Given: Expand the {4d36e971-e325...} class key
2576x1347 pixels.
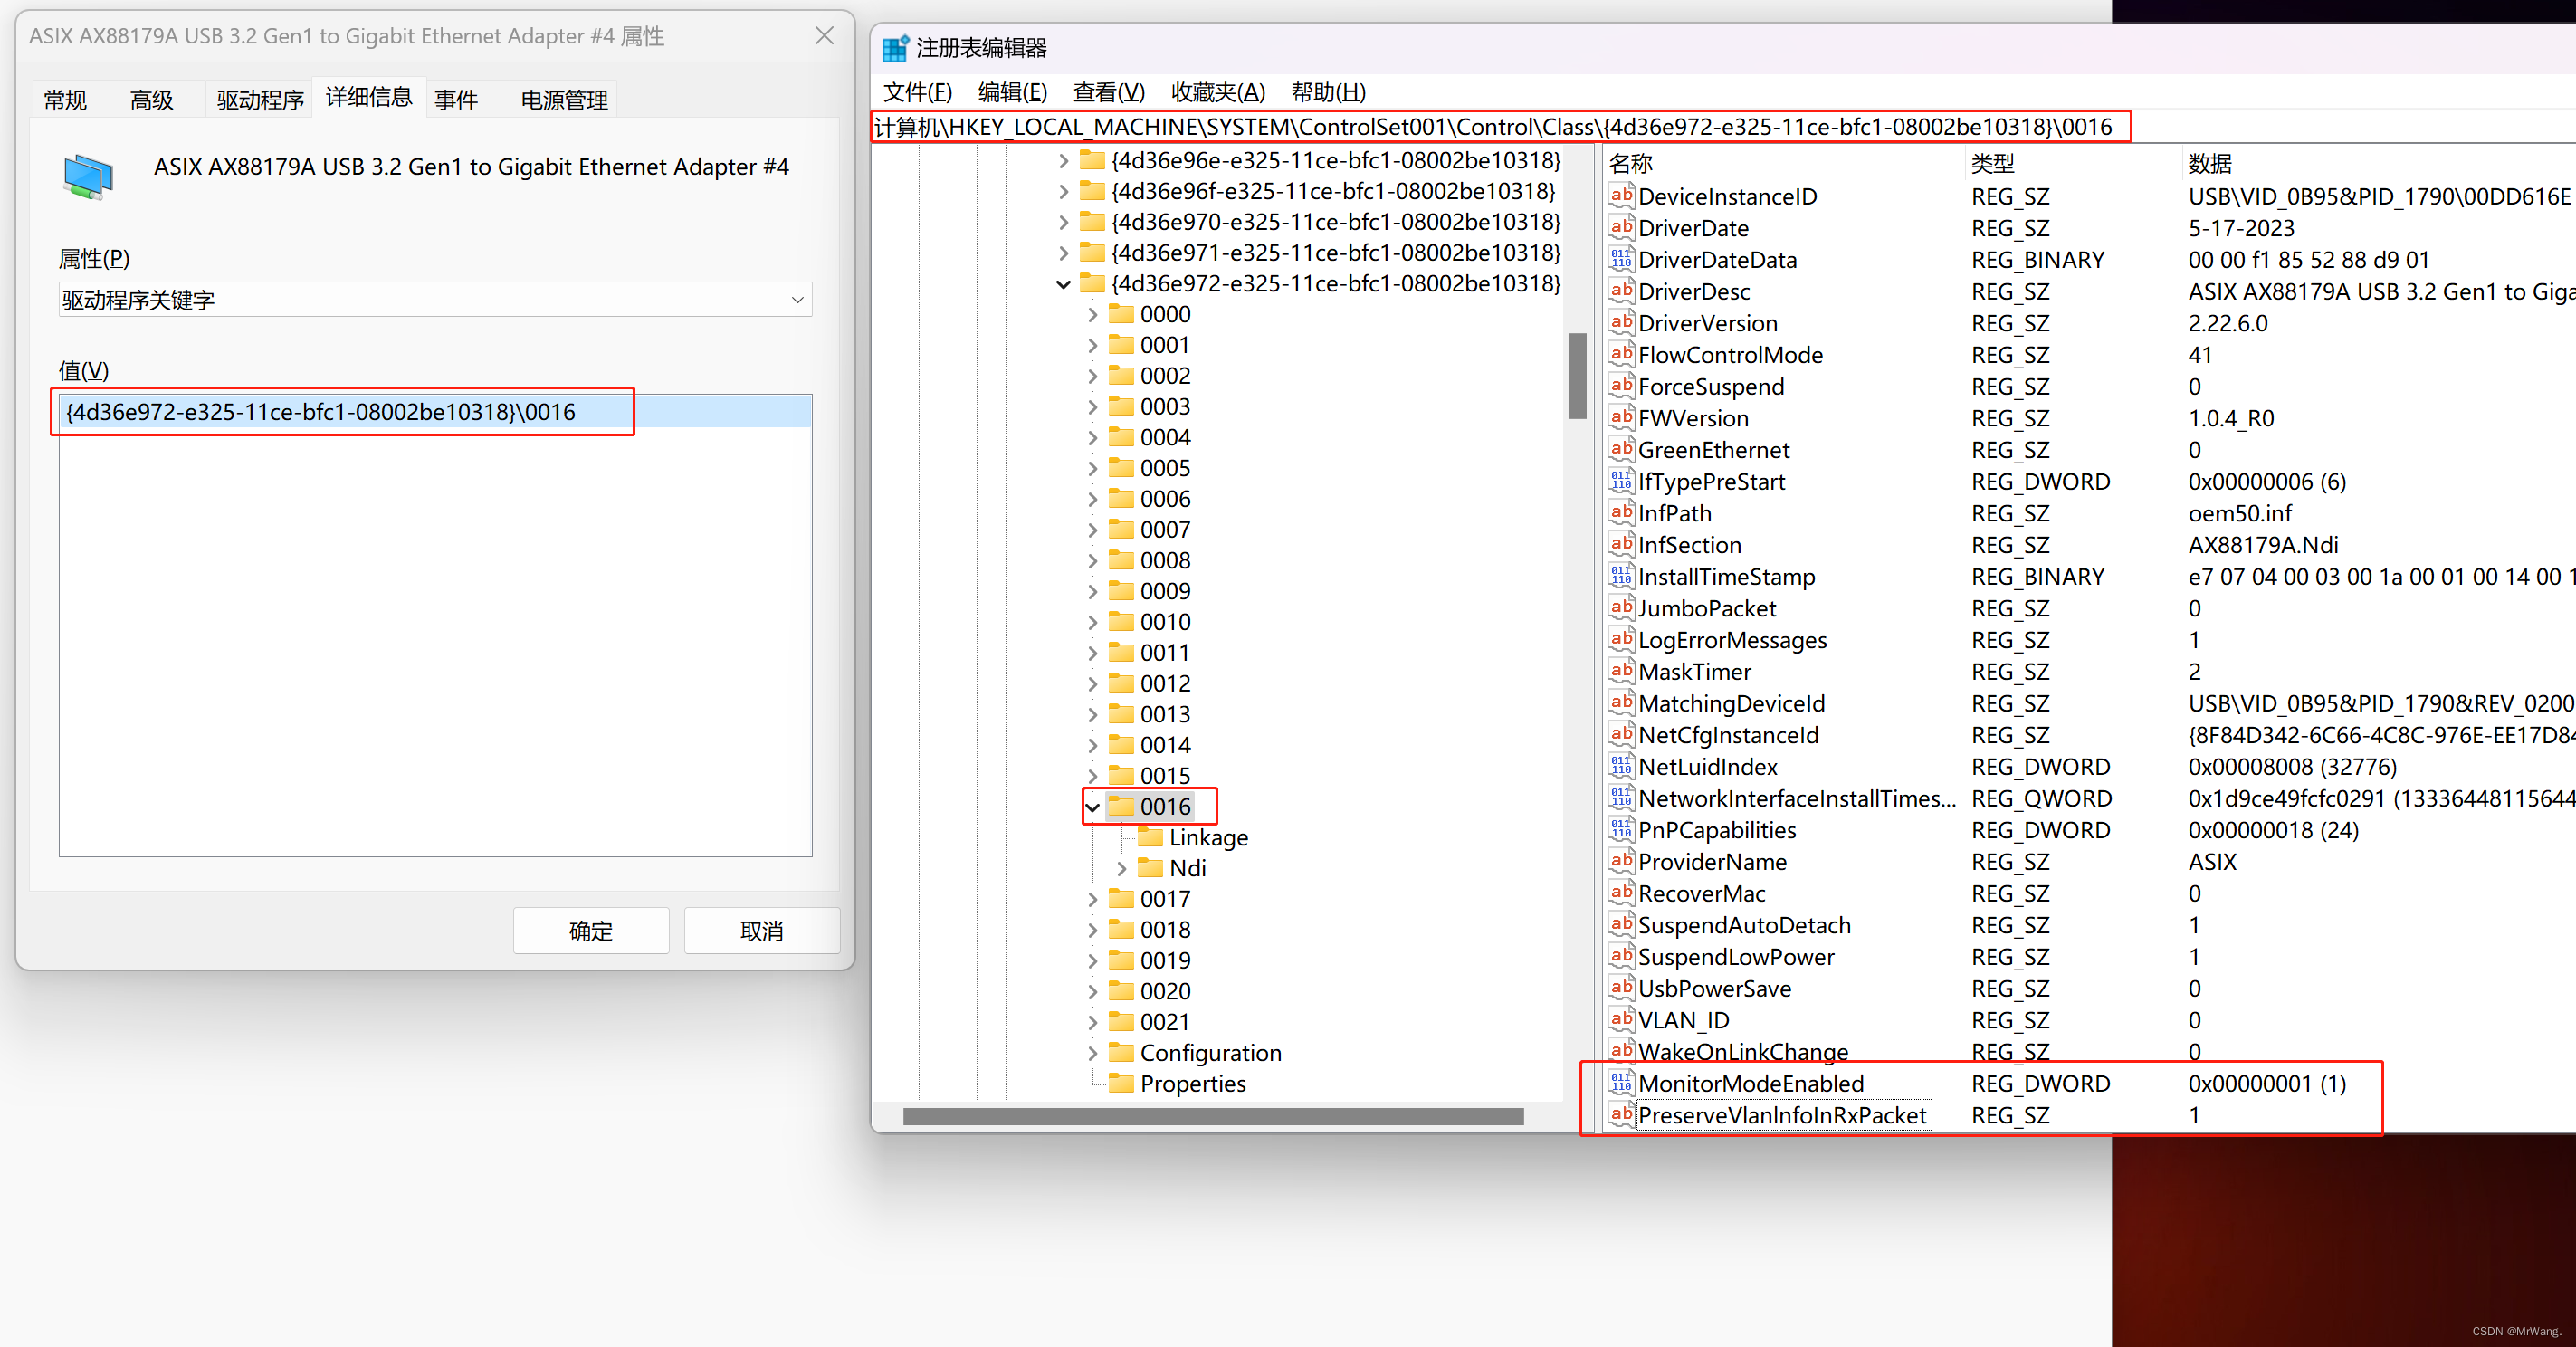Looking at the screenshot, I should (1063, 253).
